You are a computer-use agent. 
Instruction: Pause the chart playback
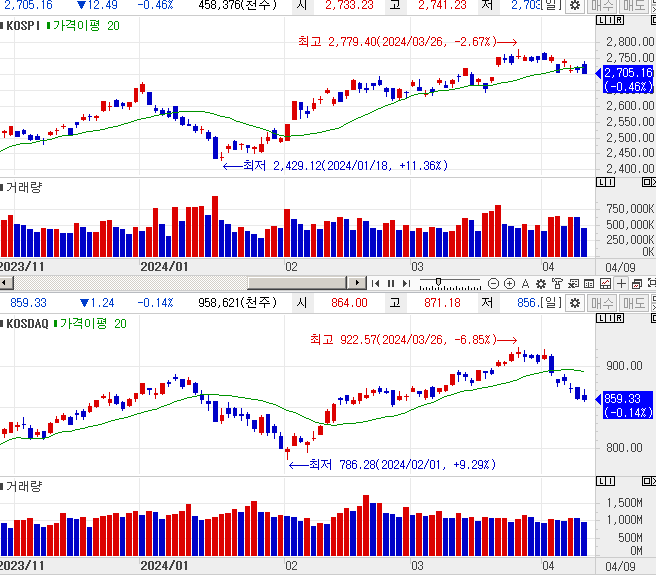point(391,283)
